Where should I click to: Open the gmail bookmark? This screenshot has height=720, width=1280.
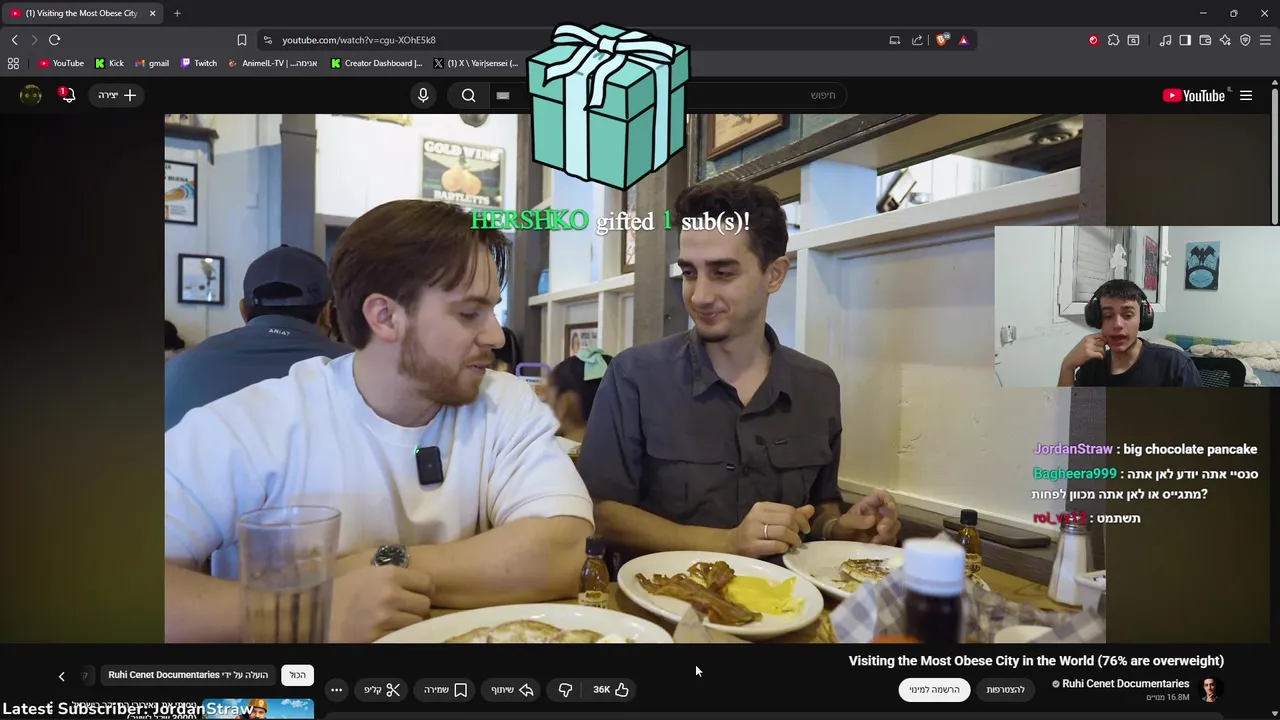point(151,63)
